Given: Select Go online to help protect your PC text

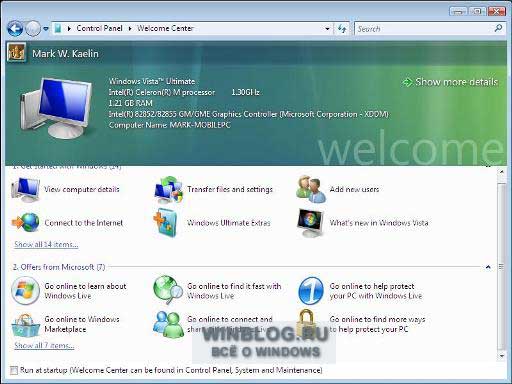Looking at the screenshot, I should click(376, 291).
